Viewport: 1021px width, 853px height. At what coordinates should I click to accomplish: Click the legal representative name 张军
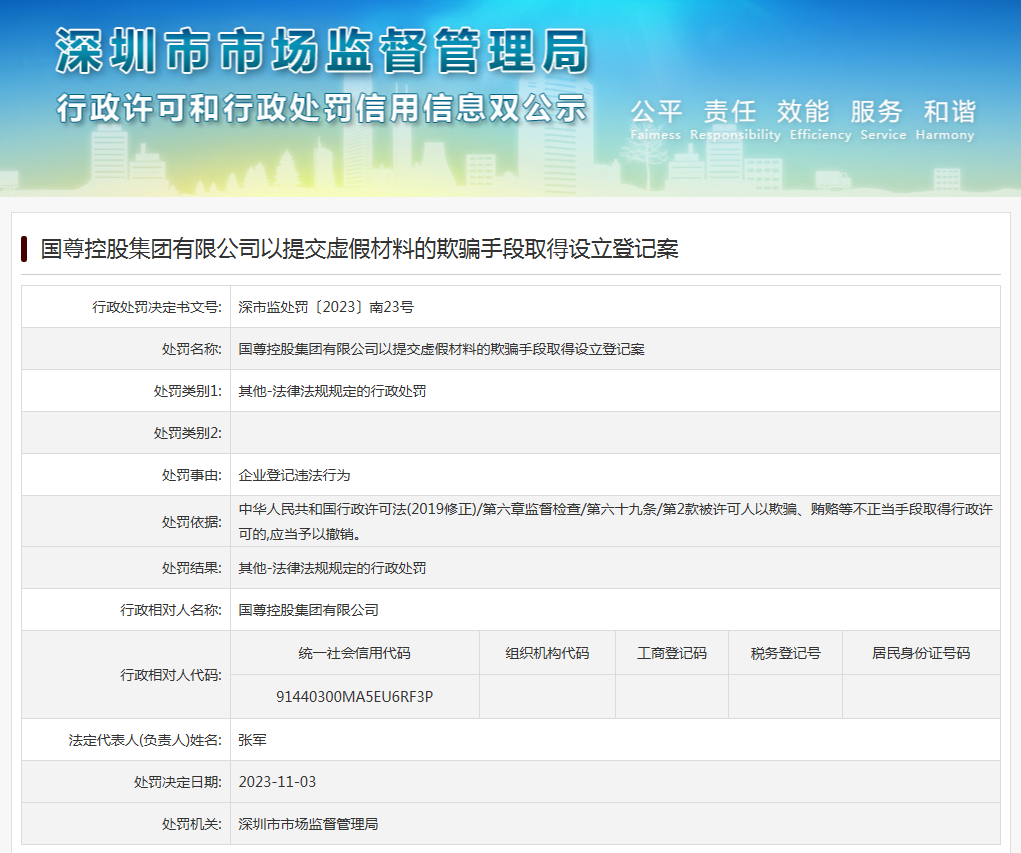tap(252, 740)
